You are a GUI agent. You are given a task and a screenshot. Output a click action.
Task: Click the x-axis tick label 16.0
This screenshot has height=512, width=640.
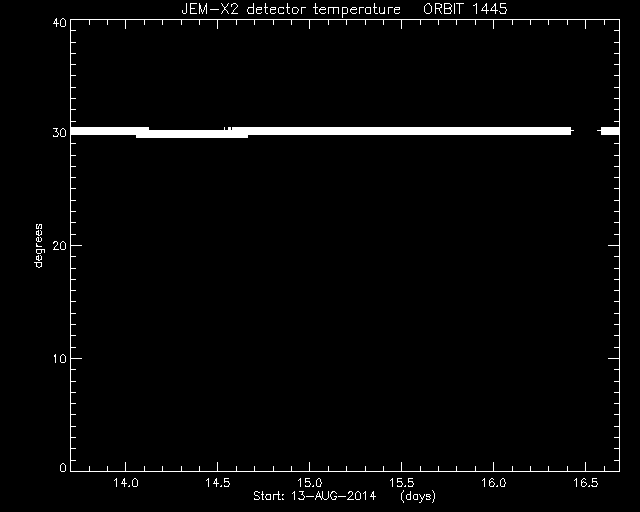point(493,483)
